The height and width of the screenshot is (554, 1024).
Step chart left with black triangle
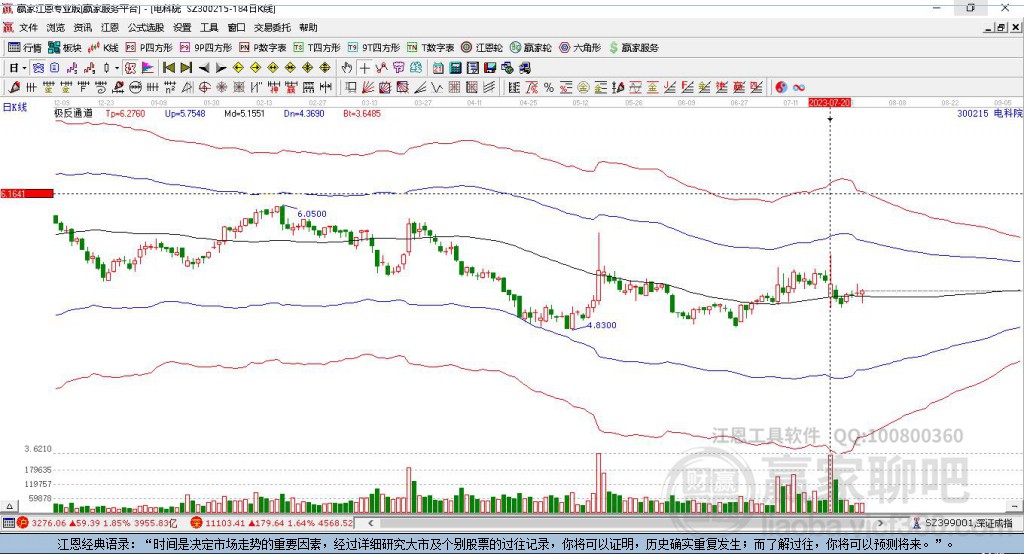pyautogui.click(x=204, y=68)
